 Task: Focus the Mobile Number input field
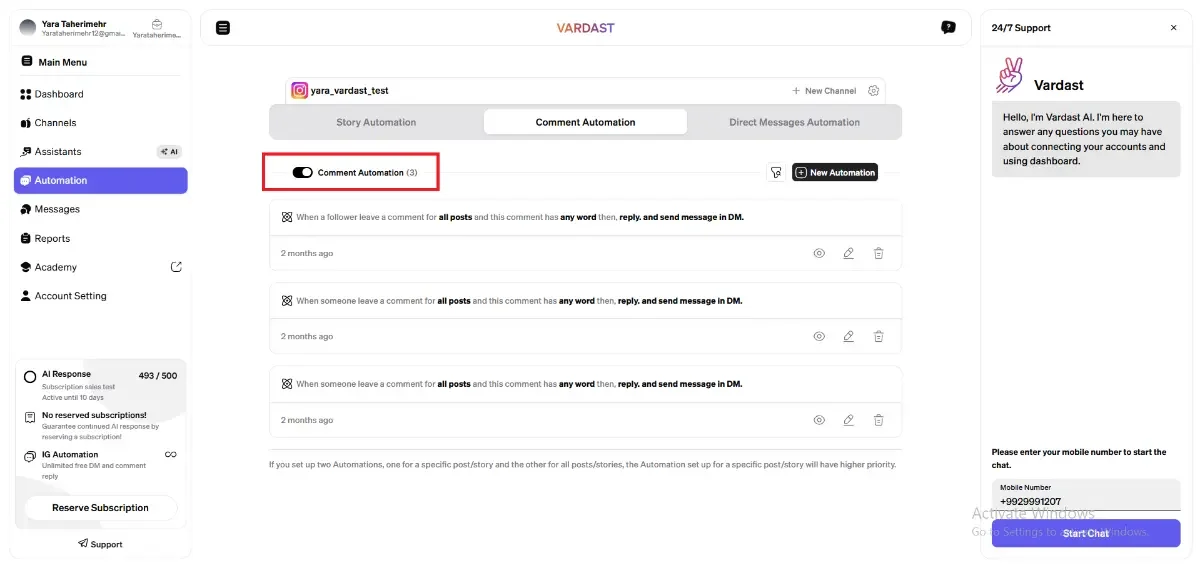[x=1086, y=495]
